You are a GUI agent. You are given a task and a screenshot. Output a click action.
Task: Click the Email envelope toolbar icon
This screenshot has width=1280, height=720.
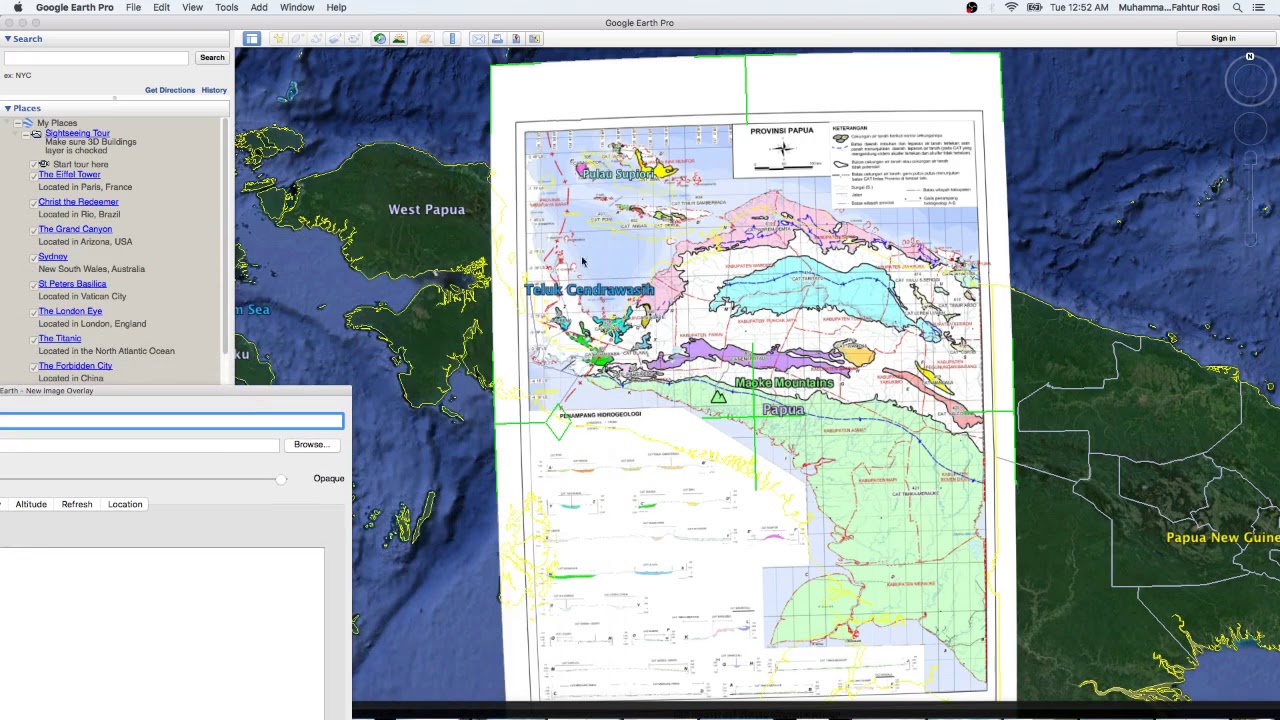pos(478,38)
